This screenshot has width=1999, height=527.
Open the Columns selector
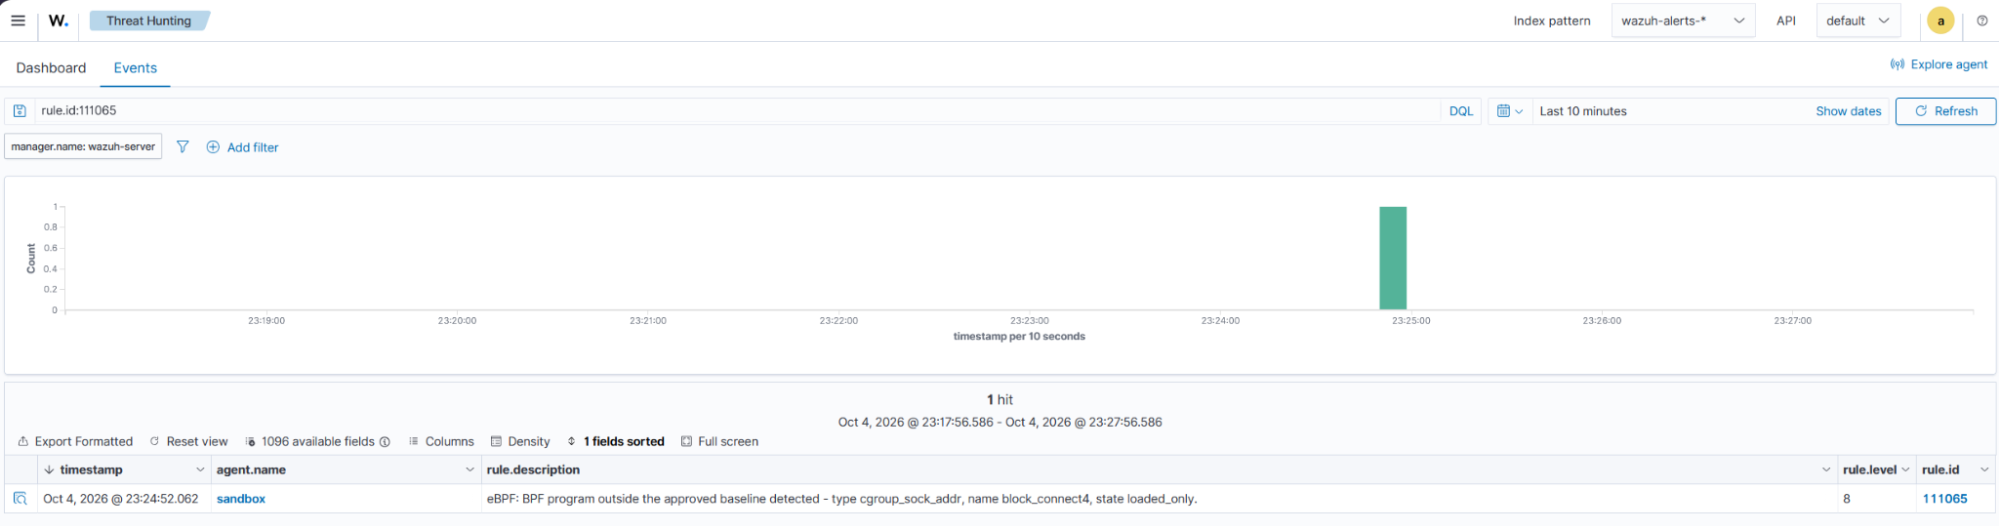441,441
